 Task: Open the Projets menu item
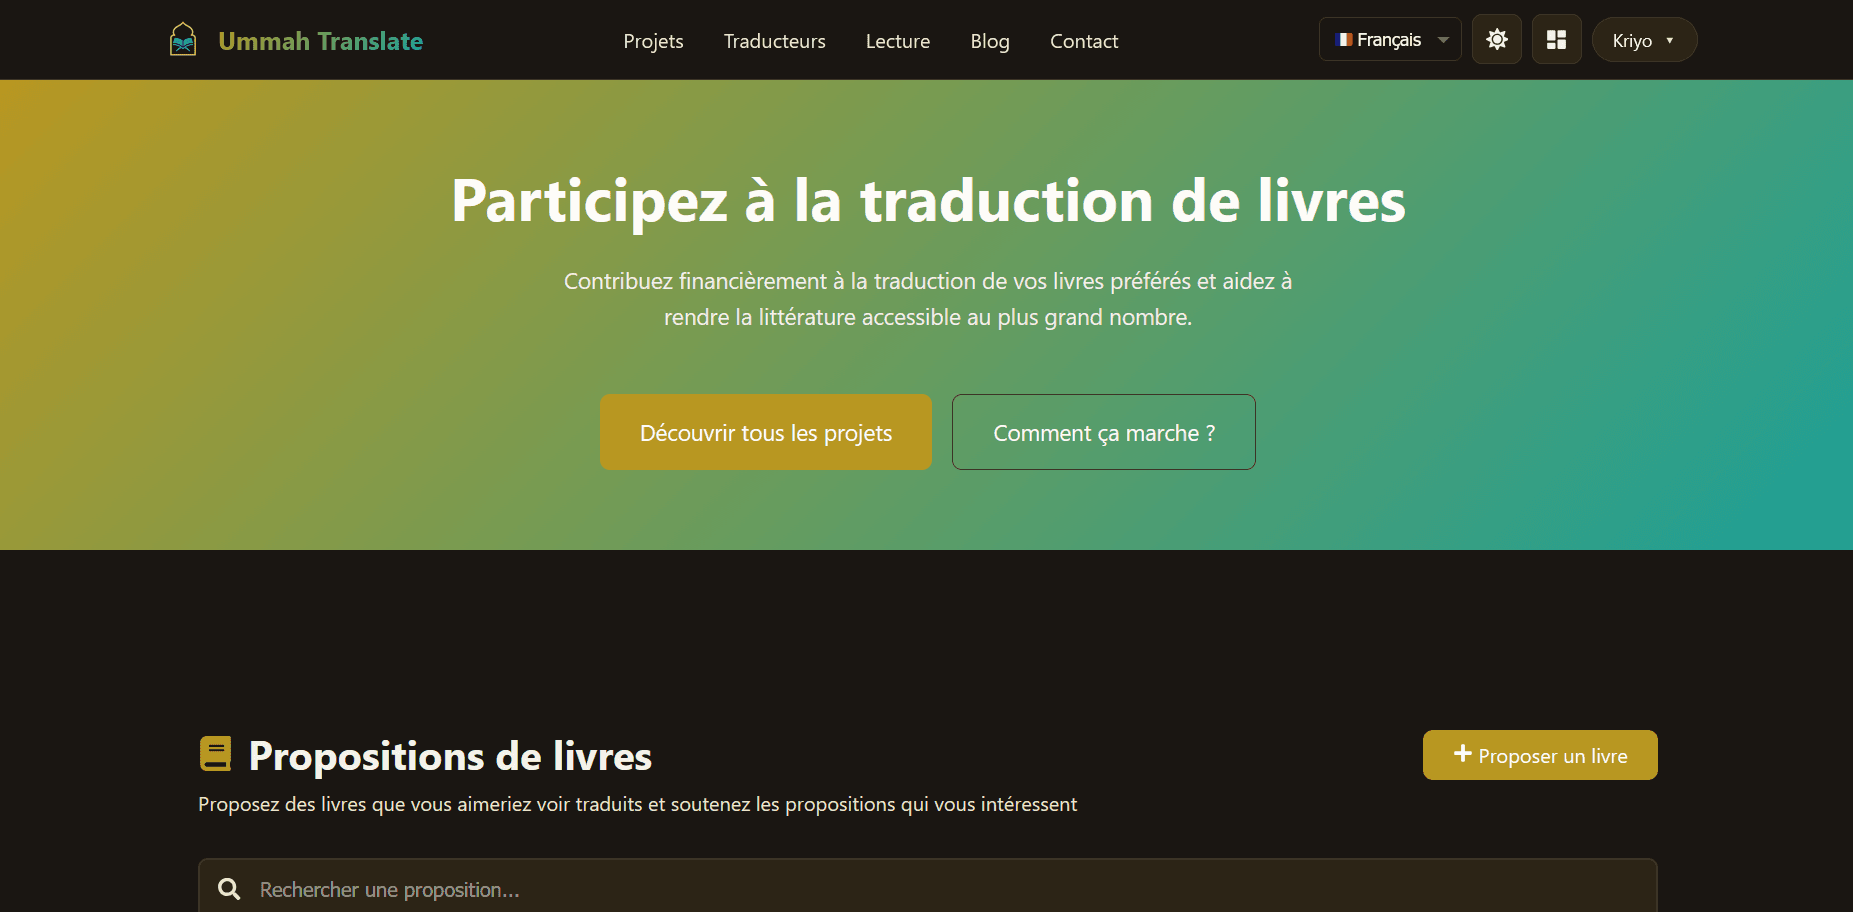[x=652, y=41]
